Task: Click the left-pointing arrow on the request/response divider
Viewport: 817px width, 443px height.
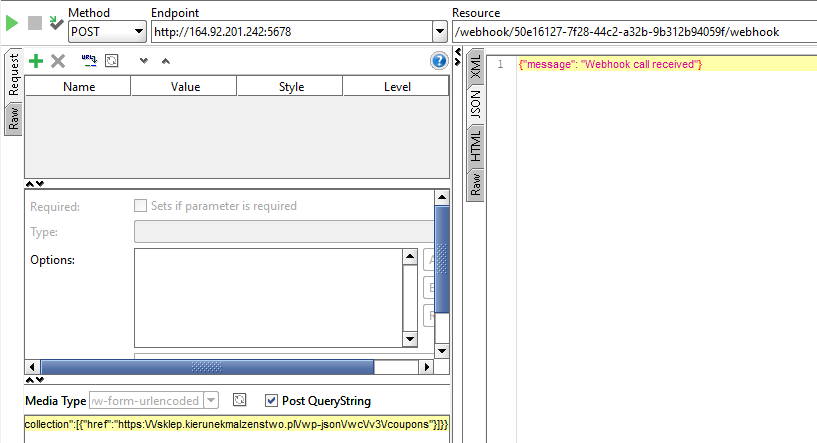Action: (457, 52)
